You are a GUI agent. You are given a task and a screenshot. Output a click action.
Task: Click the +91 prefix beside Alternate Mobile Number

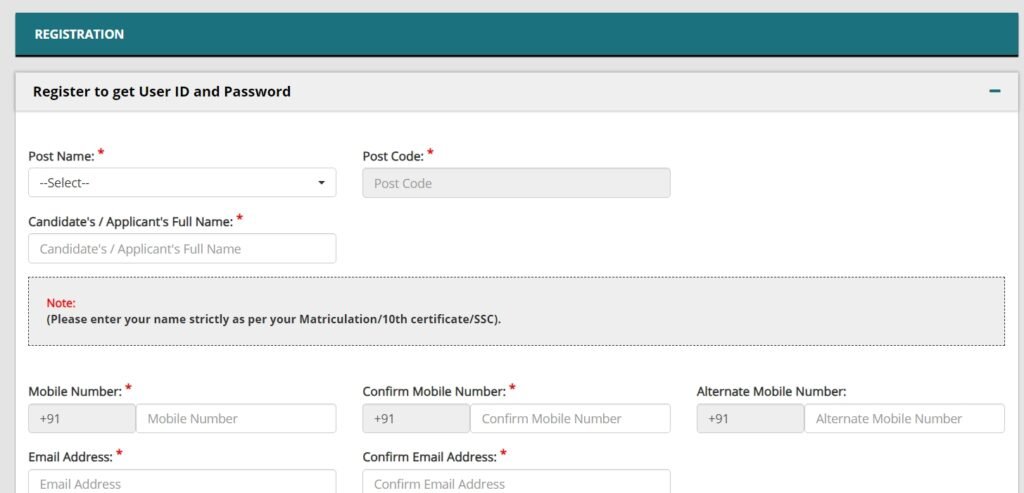pos(750,419)
